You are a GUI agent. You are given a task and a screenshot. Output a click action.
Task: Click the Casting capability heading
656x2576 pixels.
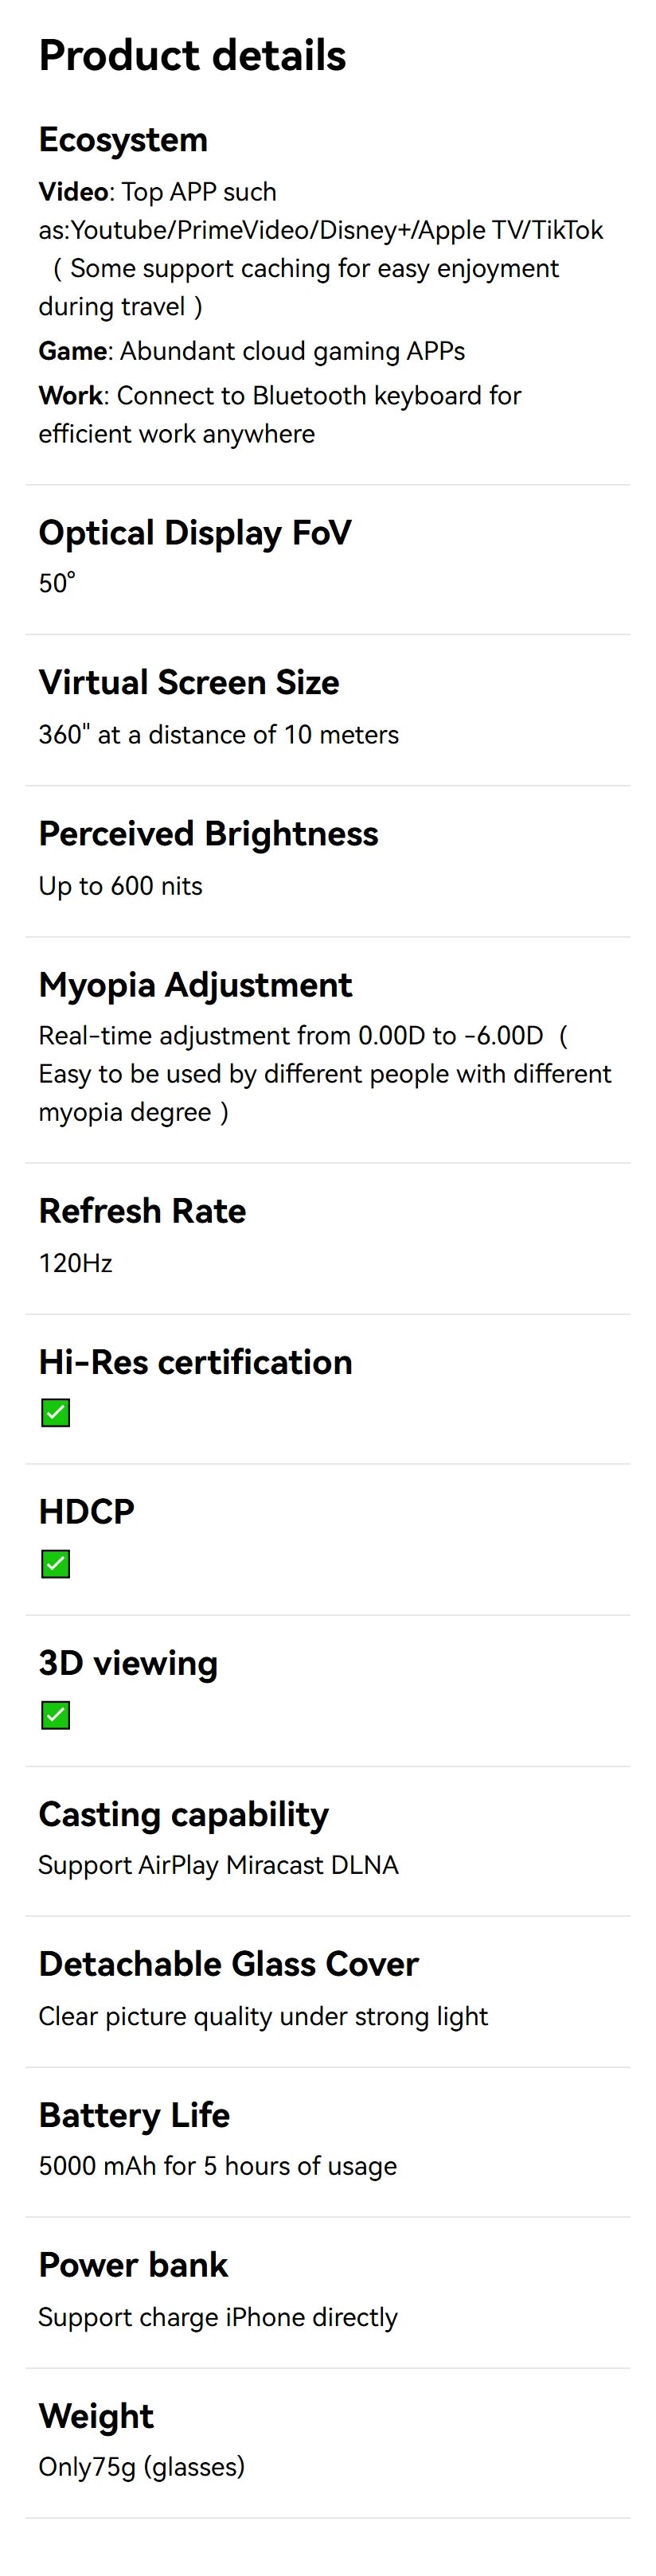coord(183,1814)
